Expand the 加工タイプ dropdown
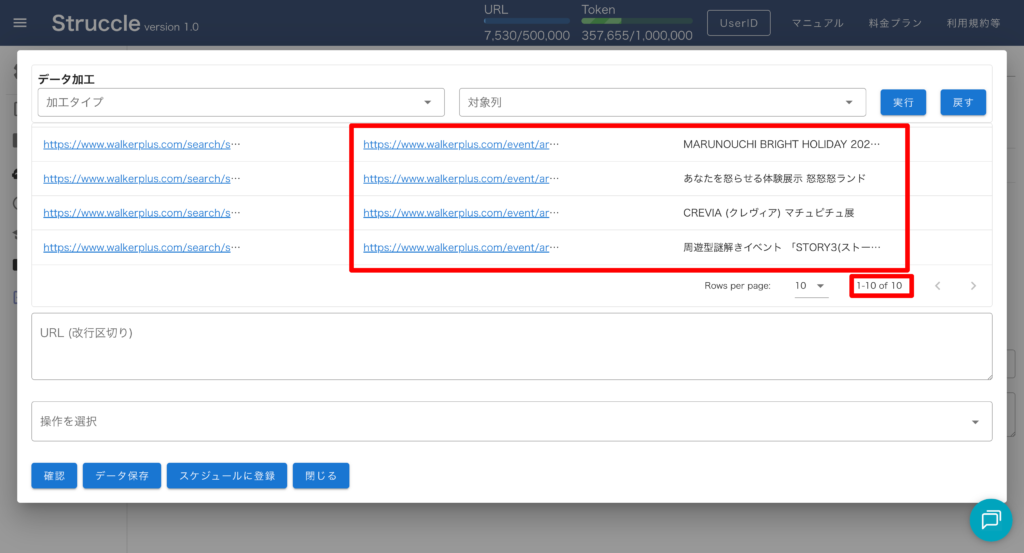Screen dimensions: 1024x553 pyautogui.click(x=241, y=102)
